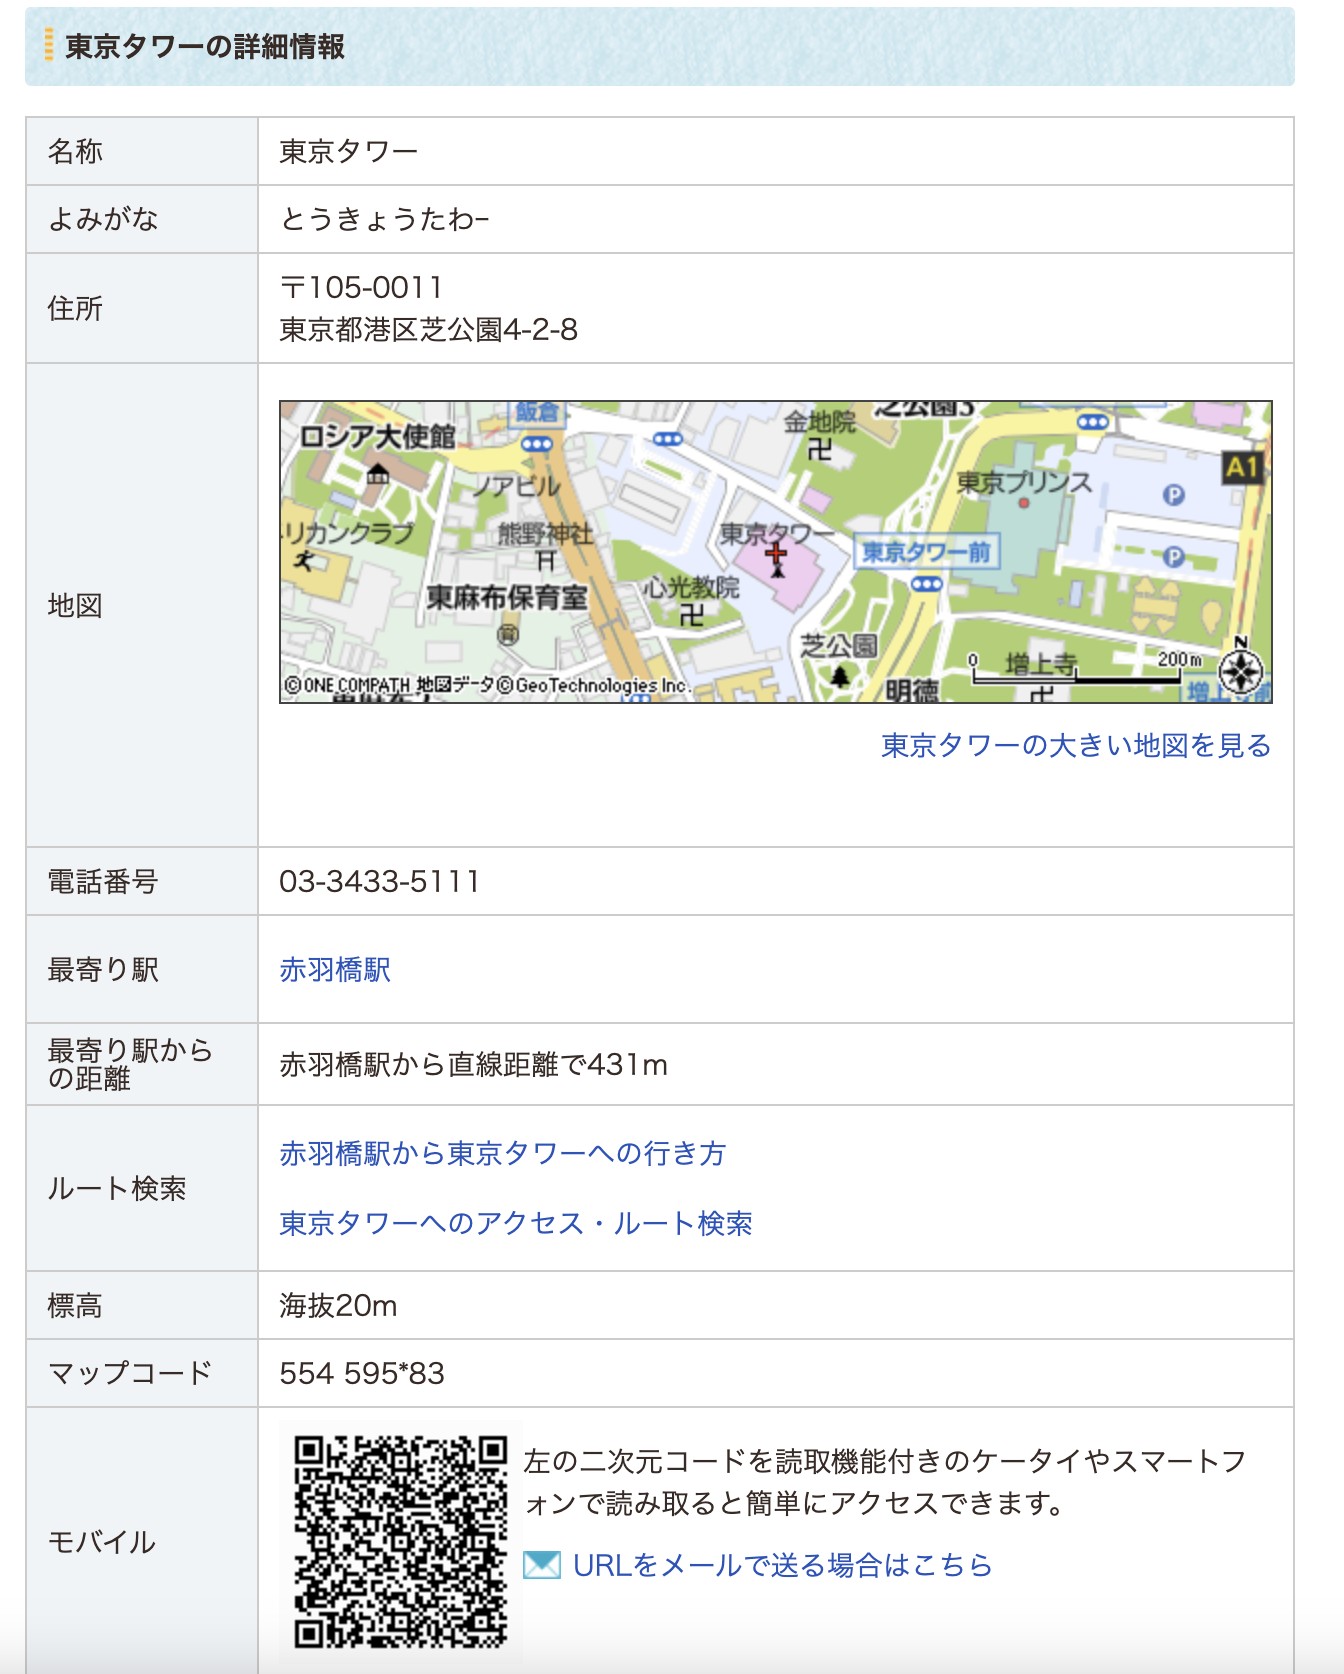Click the phone number 03-3433-5111

point(380,882)
